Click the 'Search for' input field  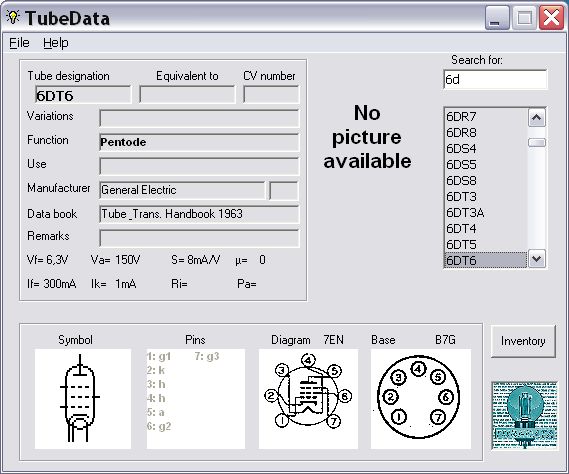tap(495, 79)
